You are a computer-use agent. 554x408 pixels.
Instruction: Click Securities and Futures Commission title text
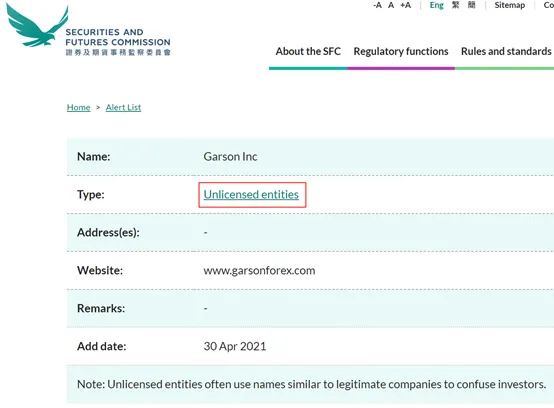click(118, 37)
